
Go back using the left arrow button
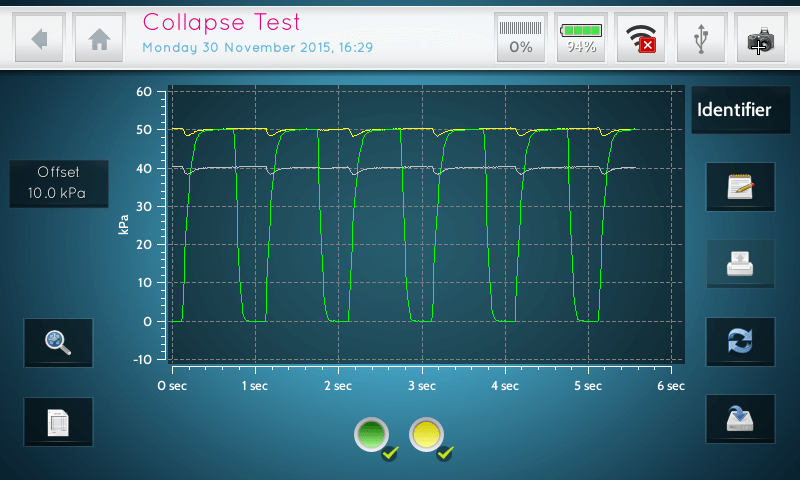click(x=40, y=38)
